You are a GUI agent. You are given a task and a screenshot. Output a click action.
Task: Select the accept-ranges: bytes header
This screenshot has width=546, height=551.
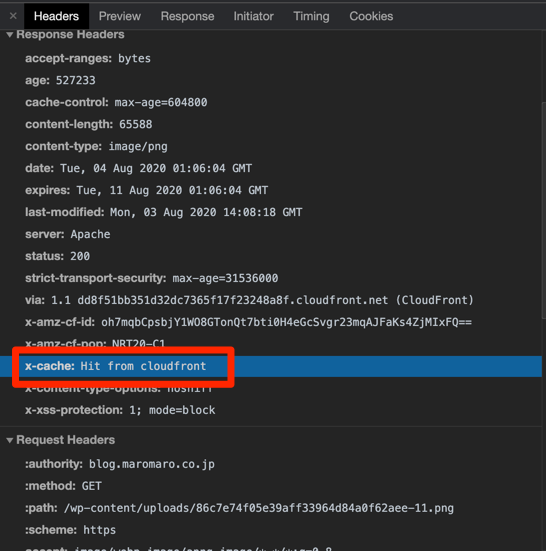(271, 58)
